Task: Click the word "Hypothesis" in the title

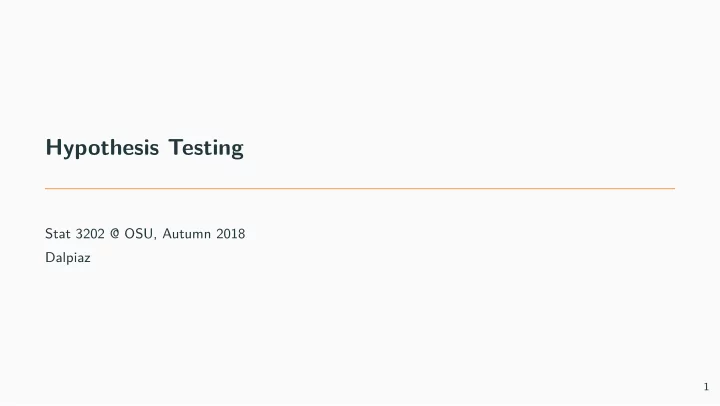Action: coord(102,148)
